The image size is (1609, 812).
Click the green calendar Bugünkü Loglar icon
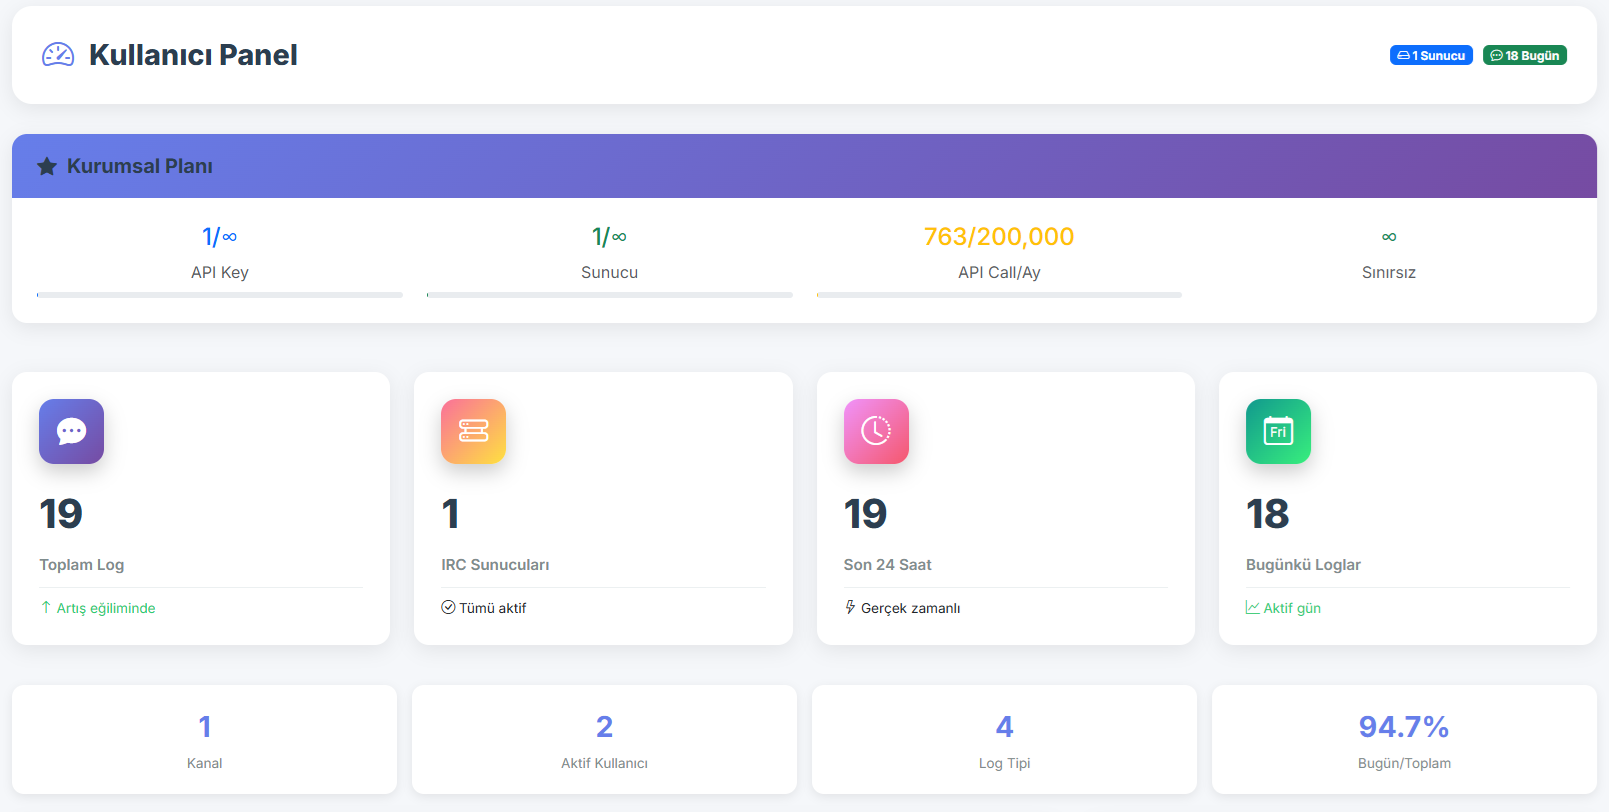pyautogui.click(x=1278, y=431)
